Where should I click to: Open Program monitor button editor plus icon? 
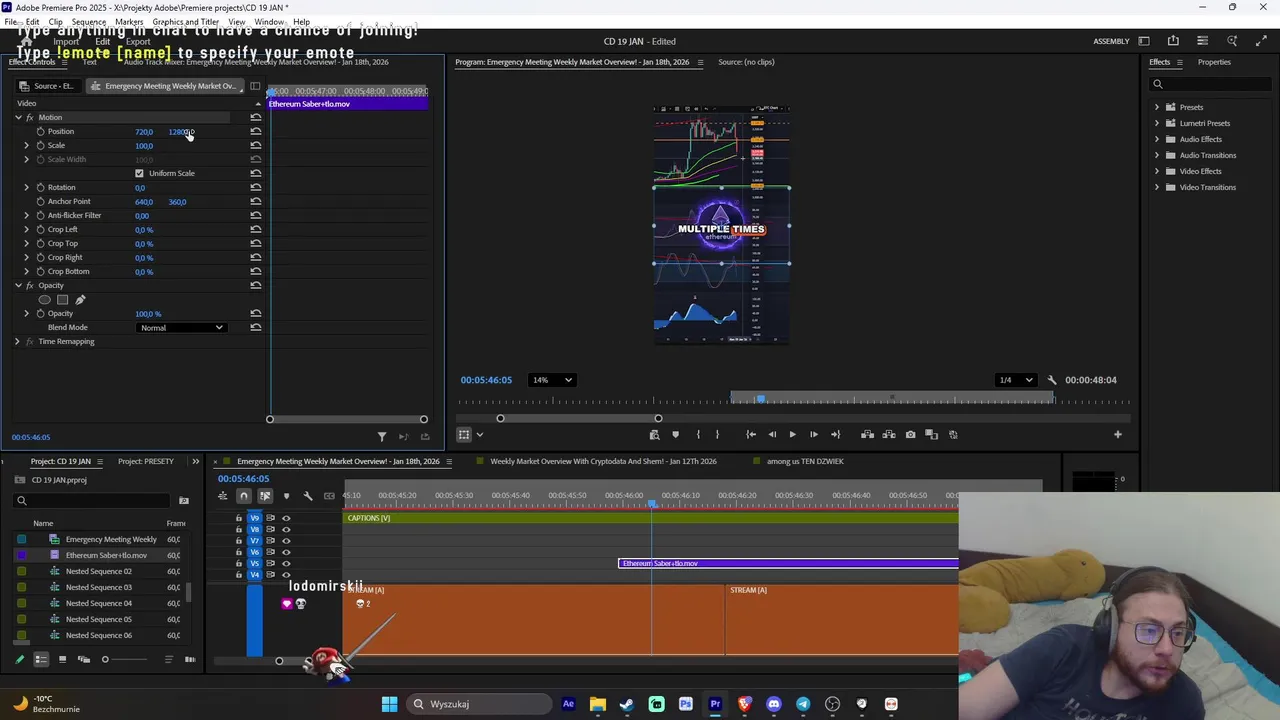point(1118,435)
